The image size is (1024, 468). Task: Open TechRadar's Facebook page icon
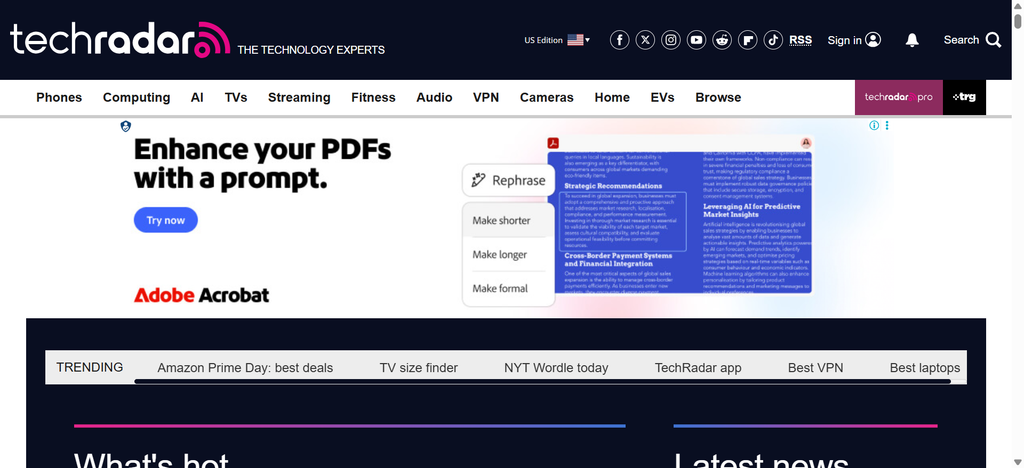[x=619, y=40]
